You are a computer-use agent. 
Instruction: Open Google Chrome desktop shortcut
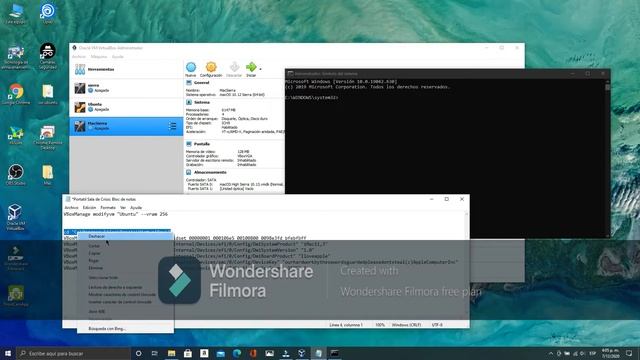pyautogui.click(x=16, y=94)
